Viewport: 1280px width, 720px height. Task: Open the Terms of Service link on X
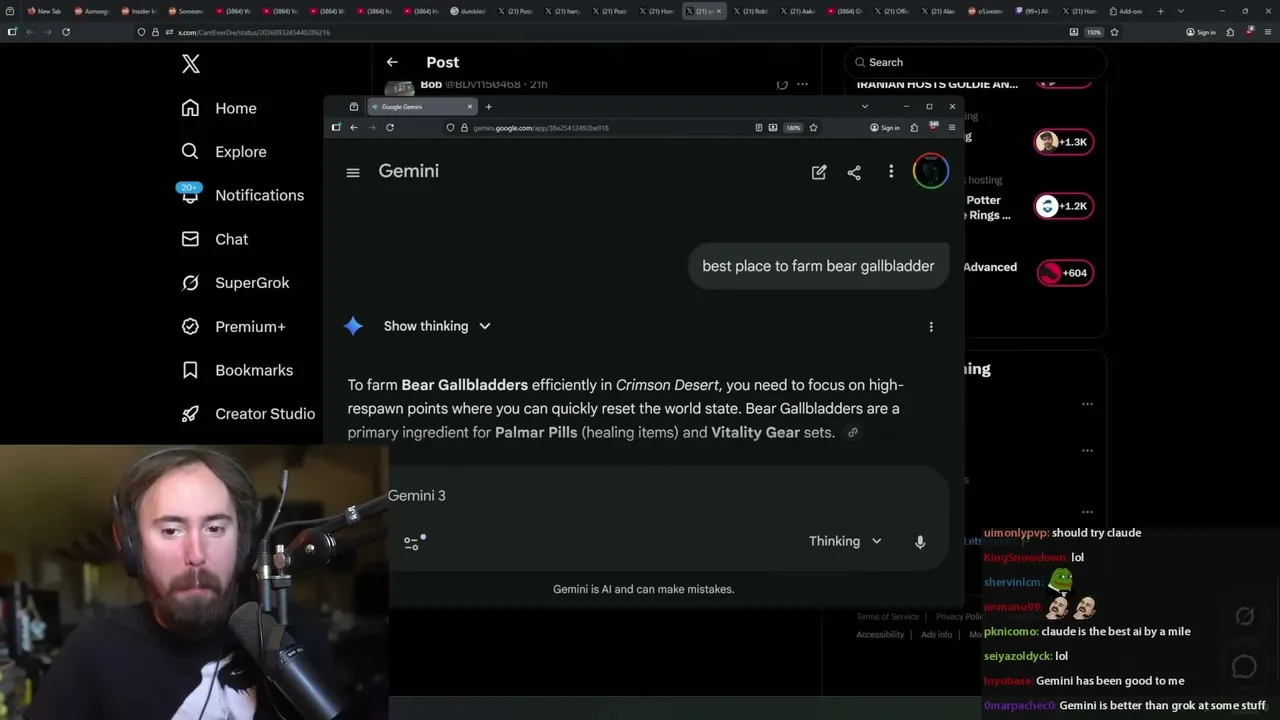pos(887,617)
